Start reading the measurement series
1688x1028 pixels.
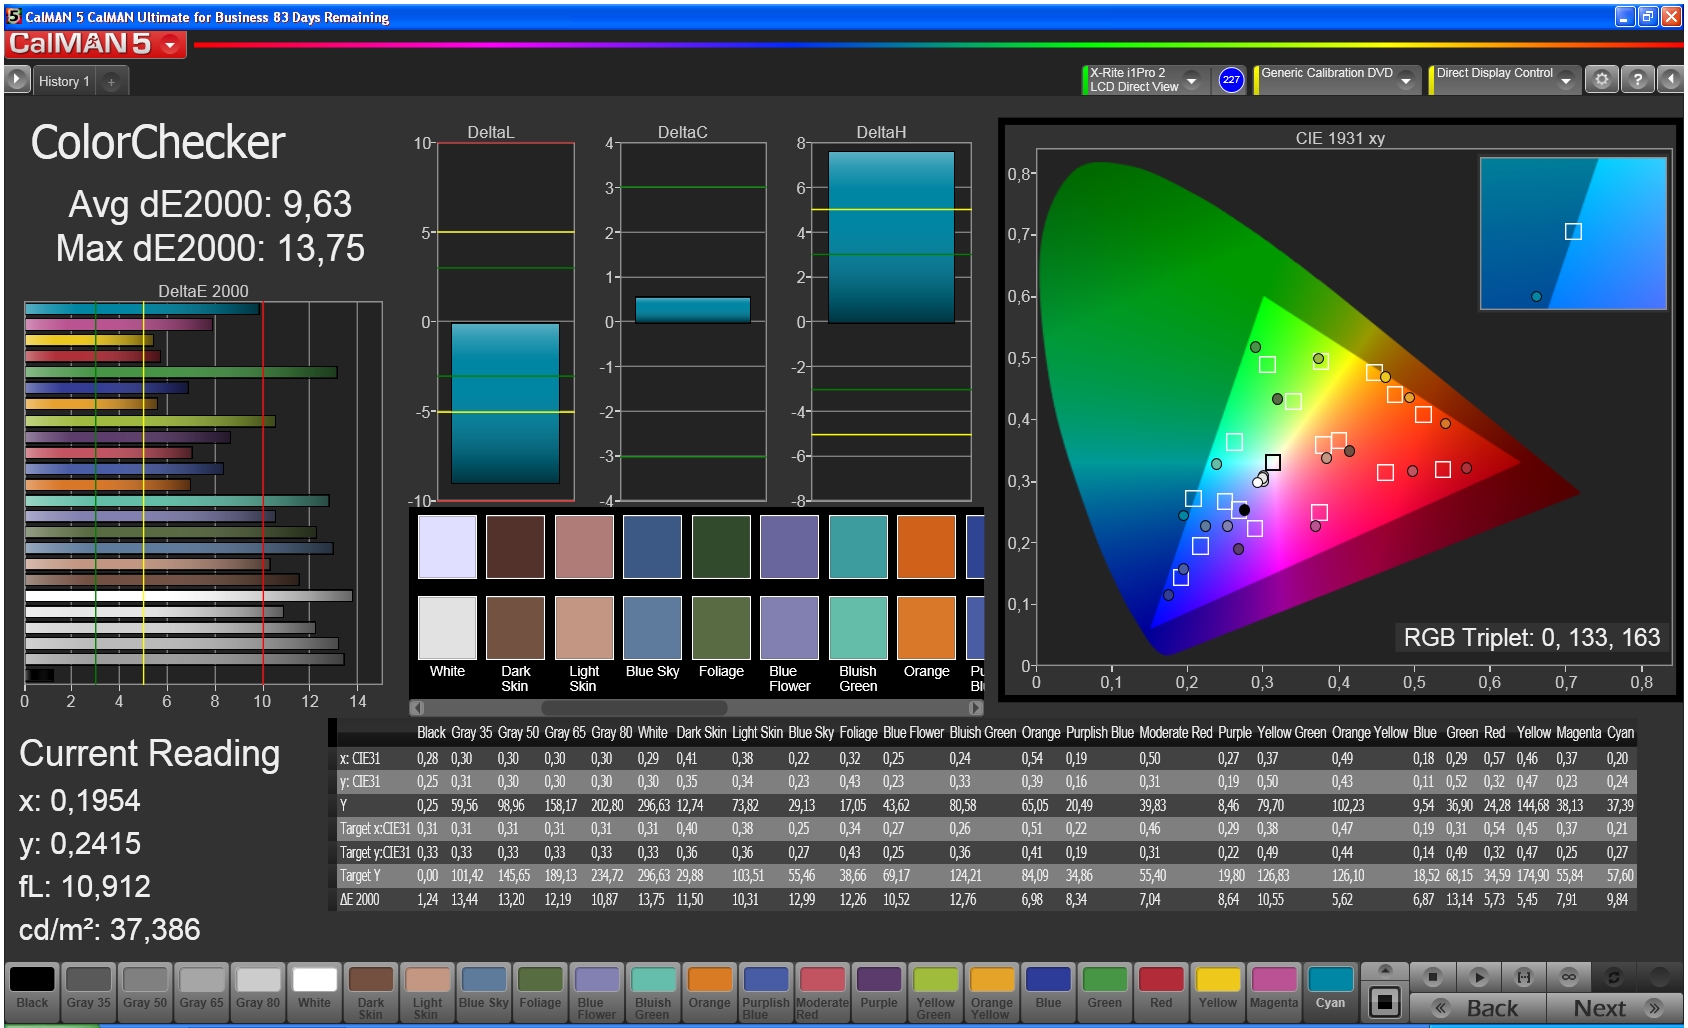coord(1478,977)
